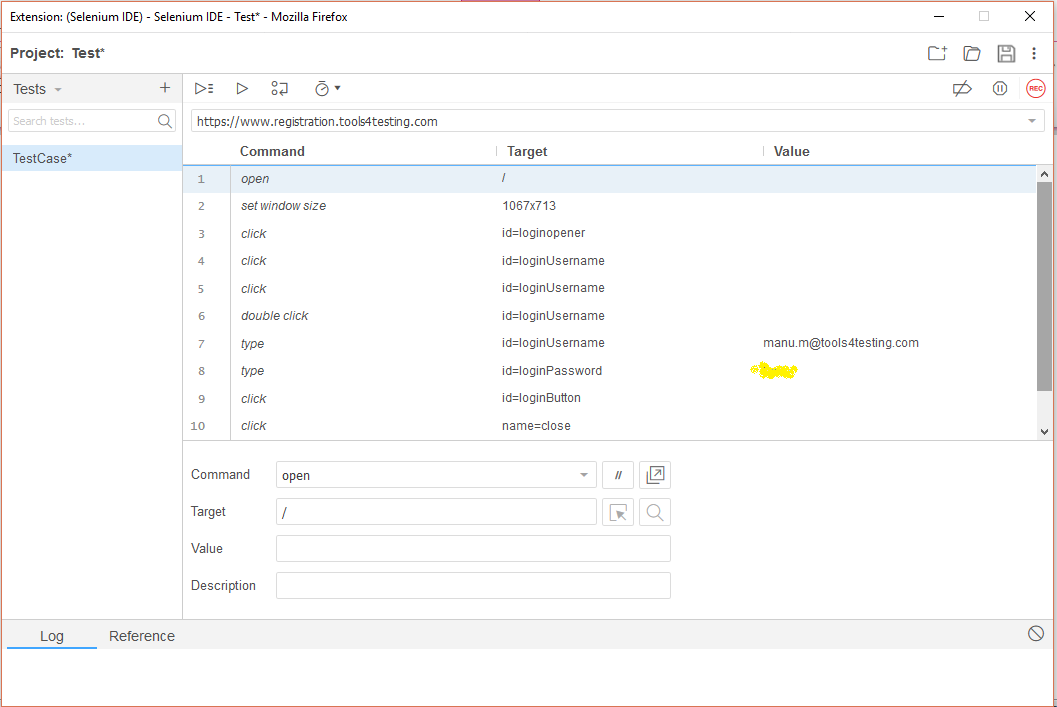Screen dimensions: 1057x707
Task: Step over current command icon
Action: pyautogui.click(x=280, y=88)
